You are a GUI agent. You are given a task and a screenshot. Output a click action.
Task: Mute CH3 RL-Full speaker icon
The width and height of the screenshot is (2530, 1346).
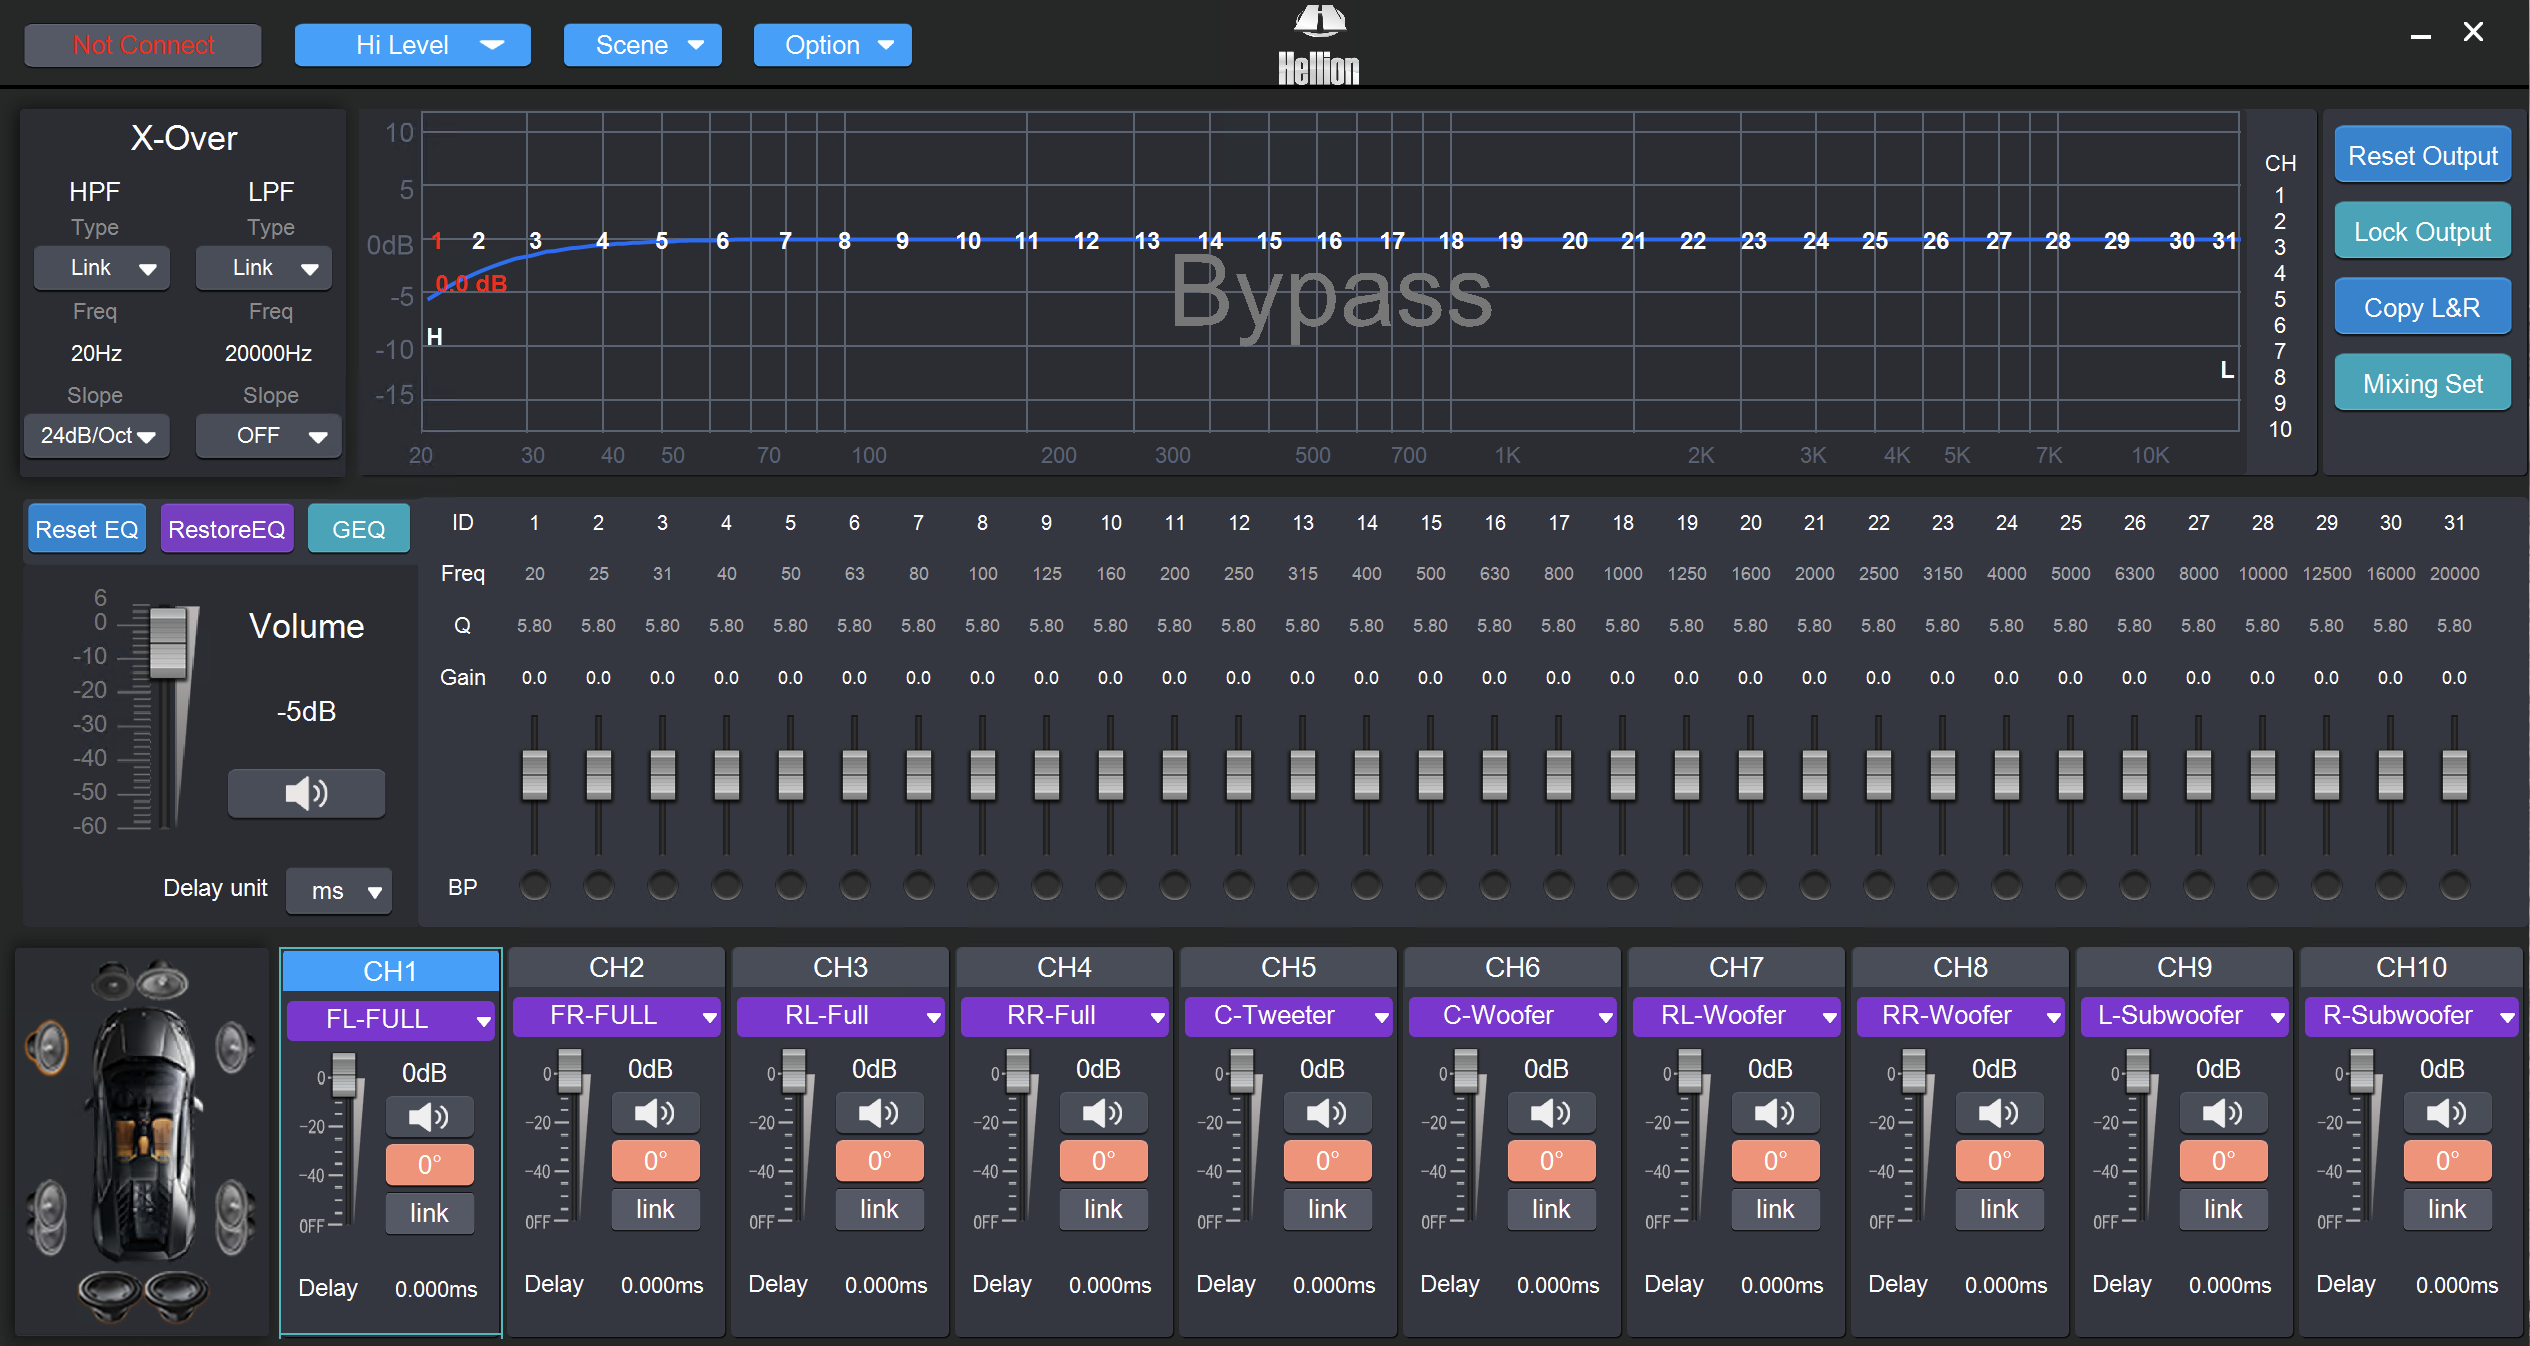[878, 1112]
